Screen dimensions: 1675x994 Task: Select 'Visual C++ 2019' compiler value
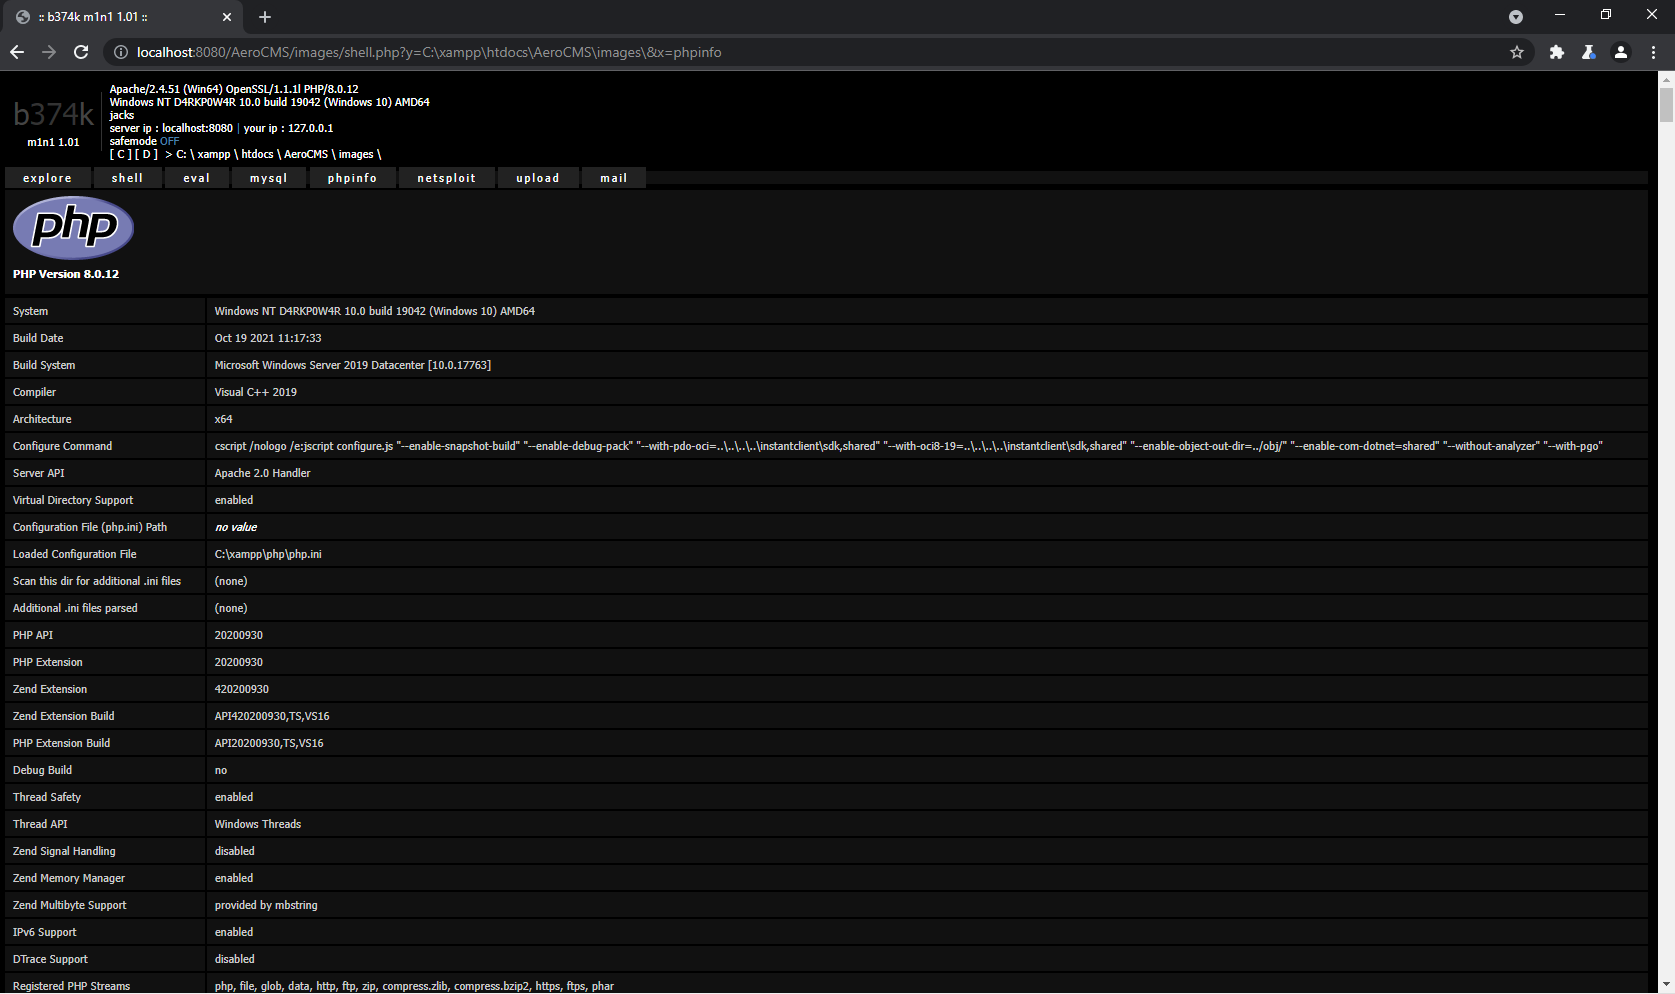(256, 392)
